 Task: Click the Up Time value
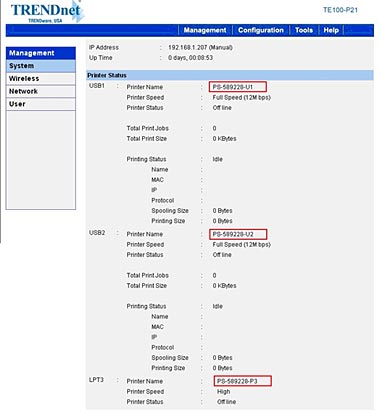pyautogui.click(x=190, y=58)
